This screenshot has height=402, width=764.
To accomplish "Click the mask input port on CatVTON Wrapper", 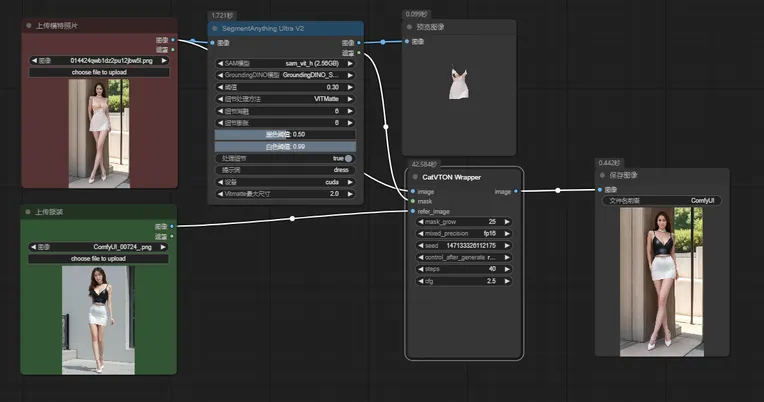I will click(x=411, y=201).
